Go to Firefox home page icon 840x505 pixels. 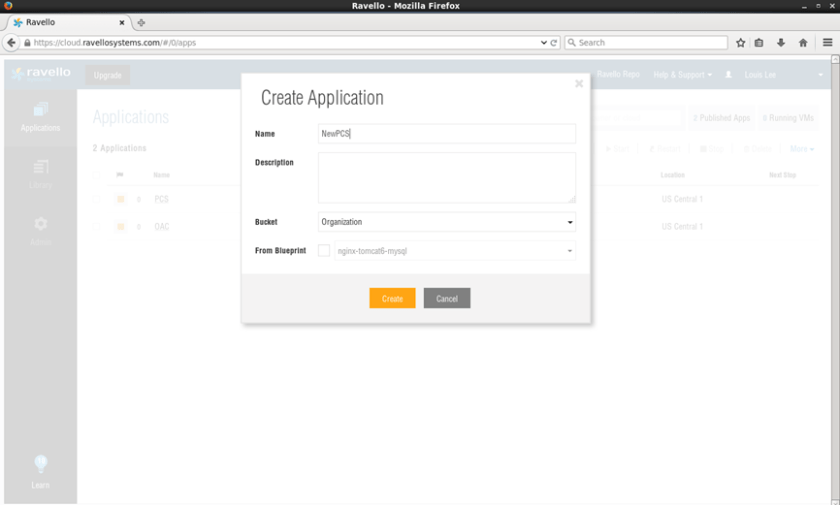point(802,43)
